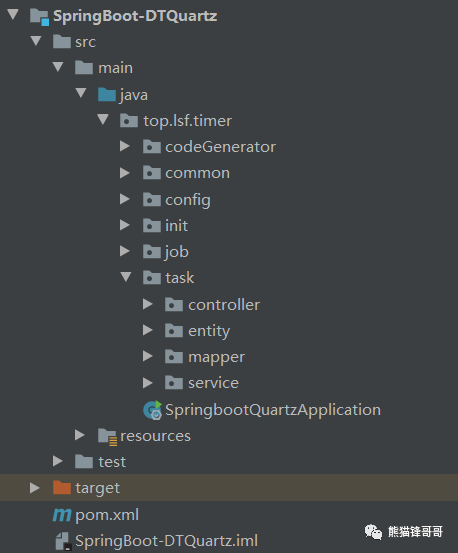Click the test folder icon

(84, 462)
